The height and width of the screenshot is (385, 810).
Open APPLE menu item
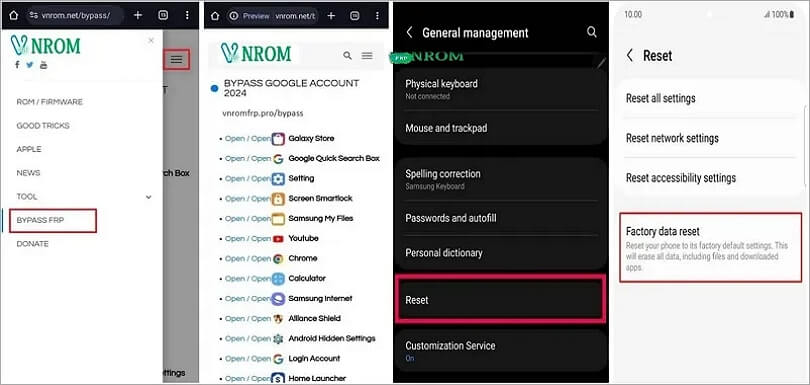point(29,149)
